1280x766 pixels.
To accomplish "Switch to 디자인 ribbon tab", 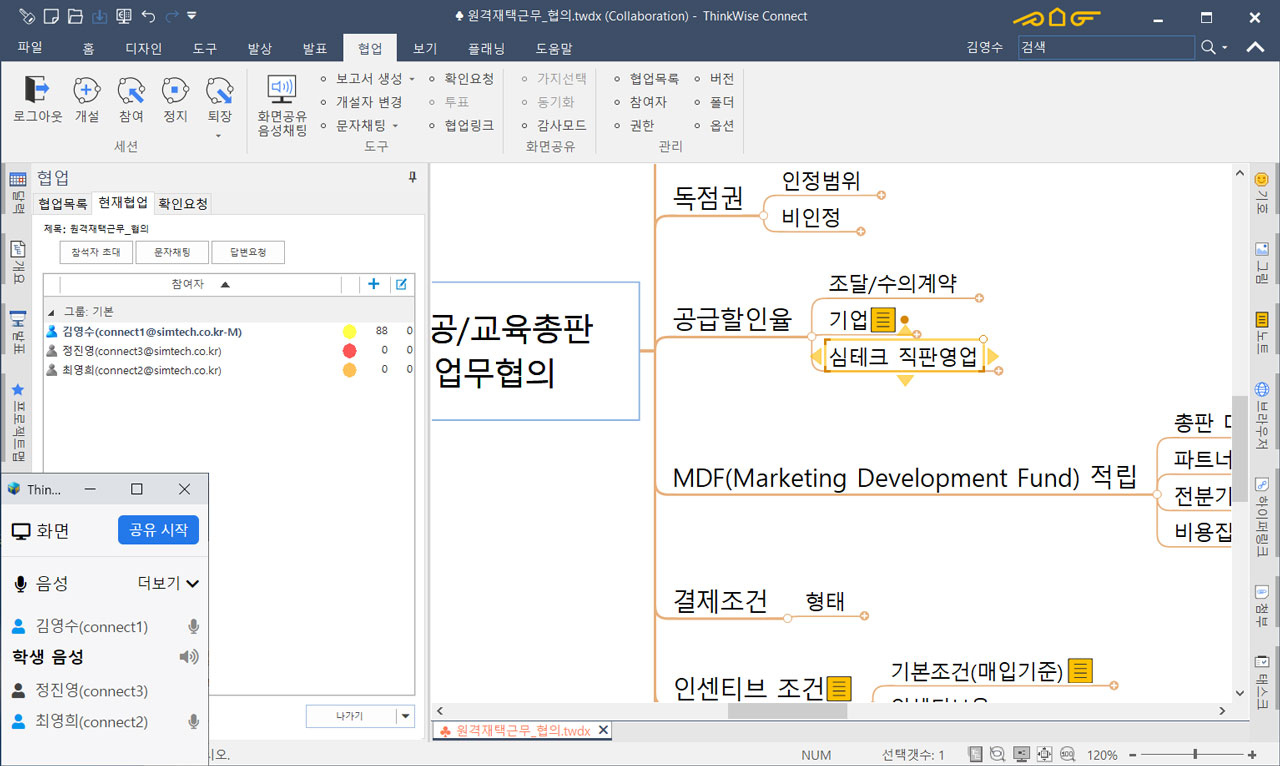I will click(x=143, y=48).
